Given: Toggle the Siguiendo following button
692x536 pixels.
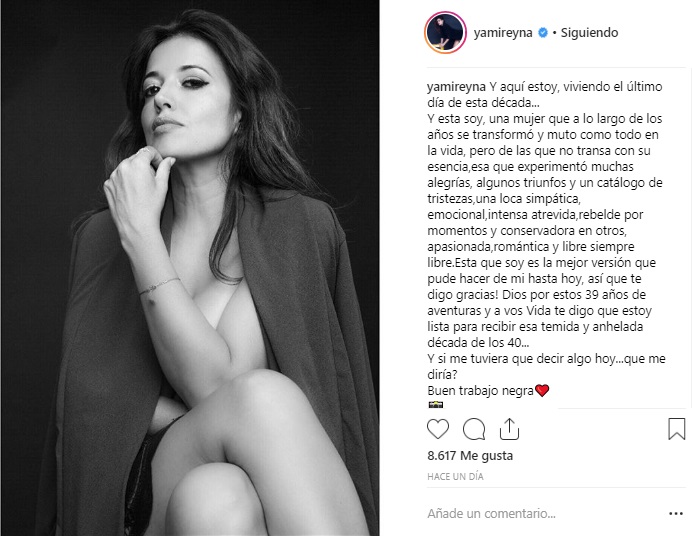Looking at the screenshot, I should click(589, 33).
